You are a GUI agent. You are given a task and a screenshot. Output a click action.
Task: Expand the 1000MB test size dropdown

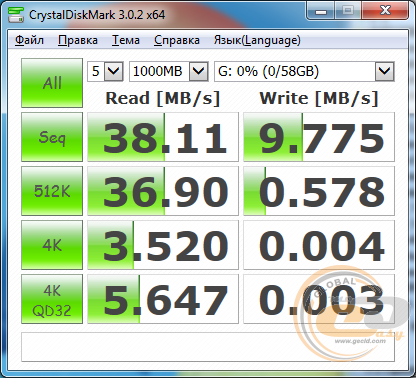[x=199, y=71]
